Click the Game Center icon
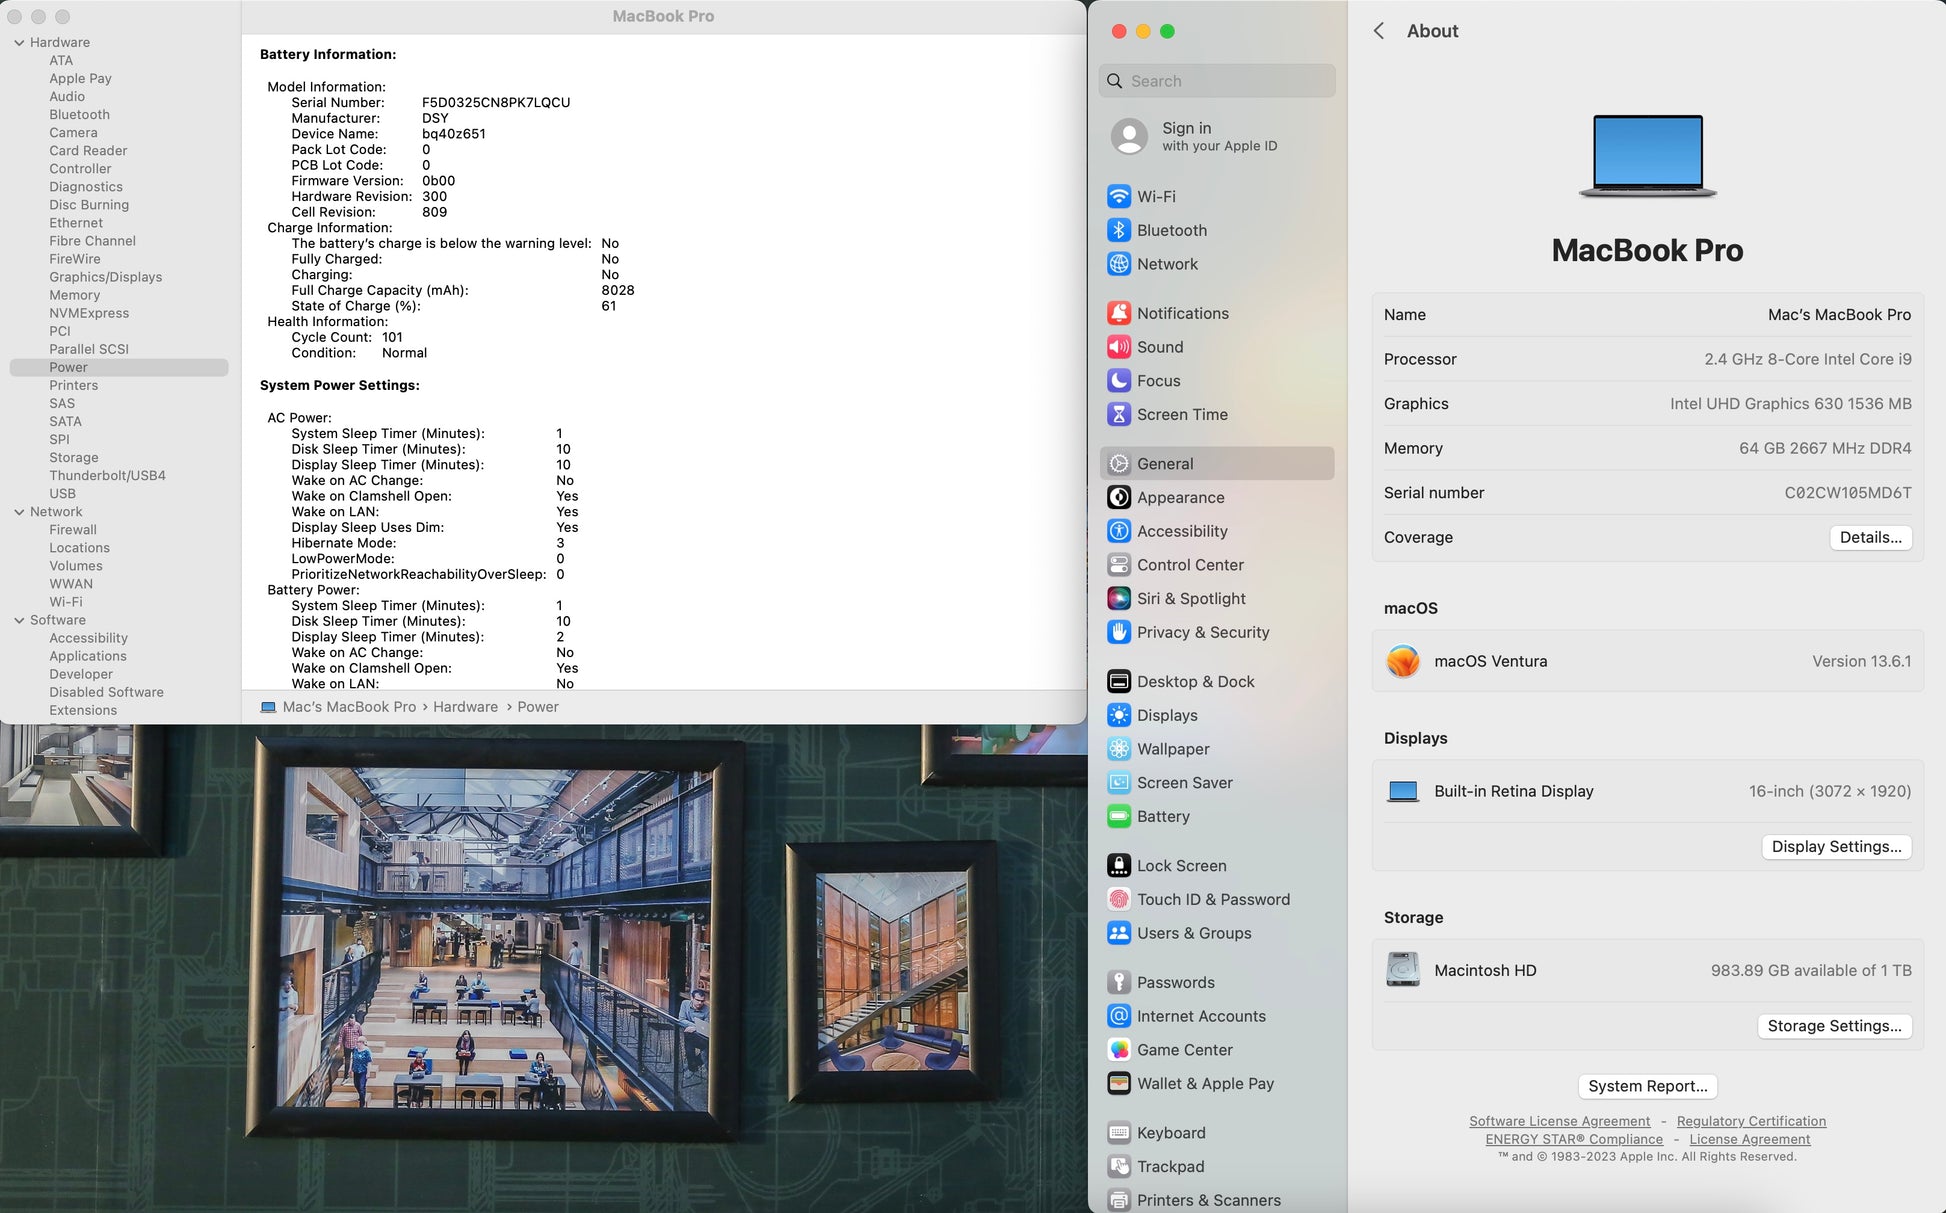This screenshot has height=1213, width=1946. 1118,1050
